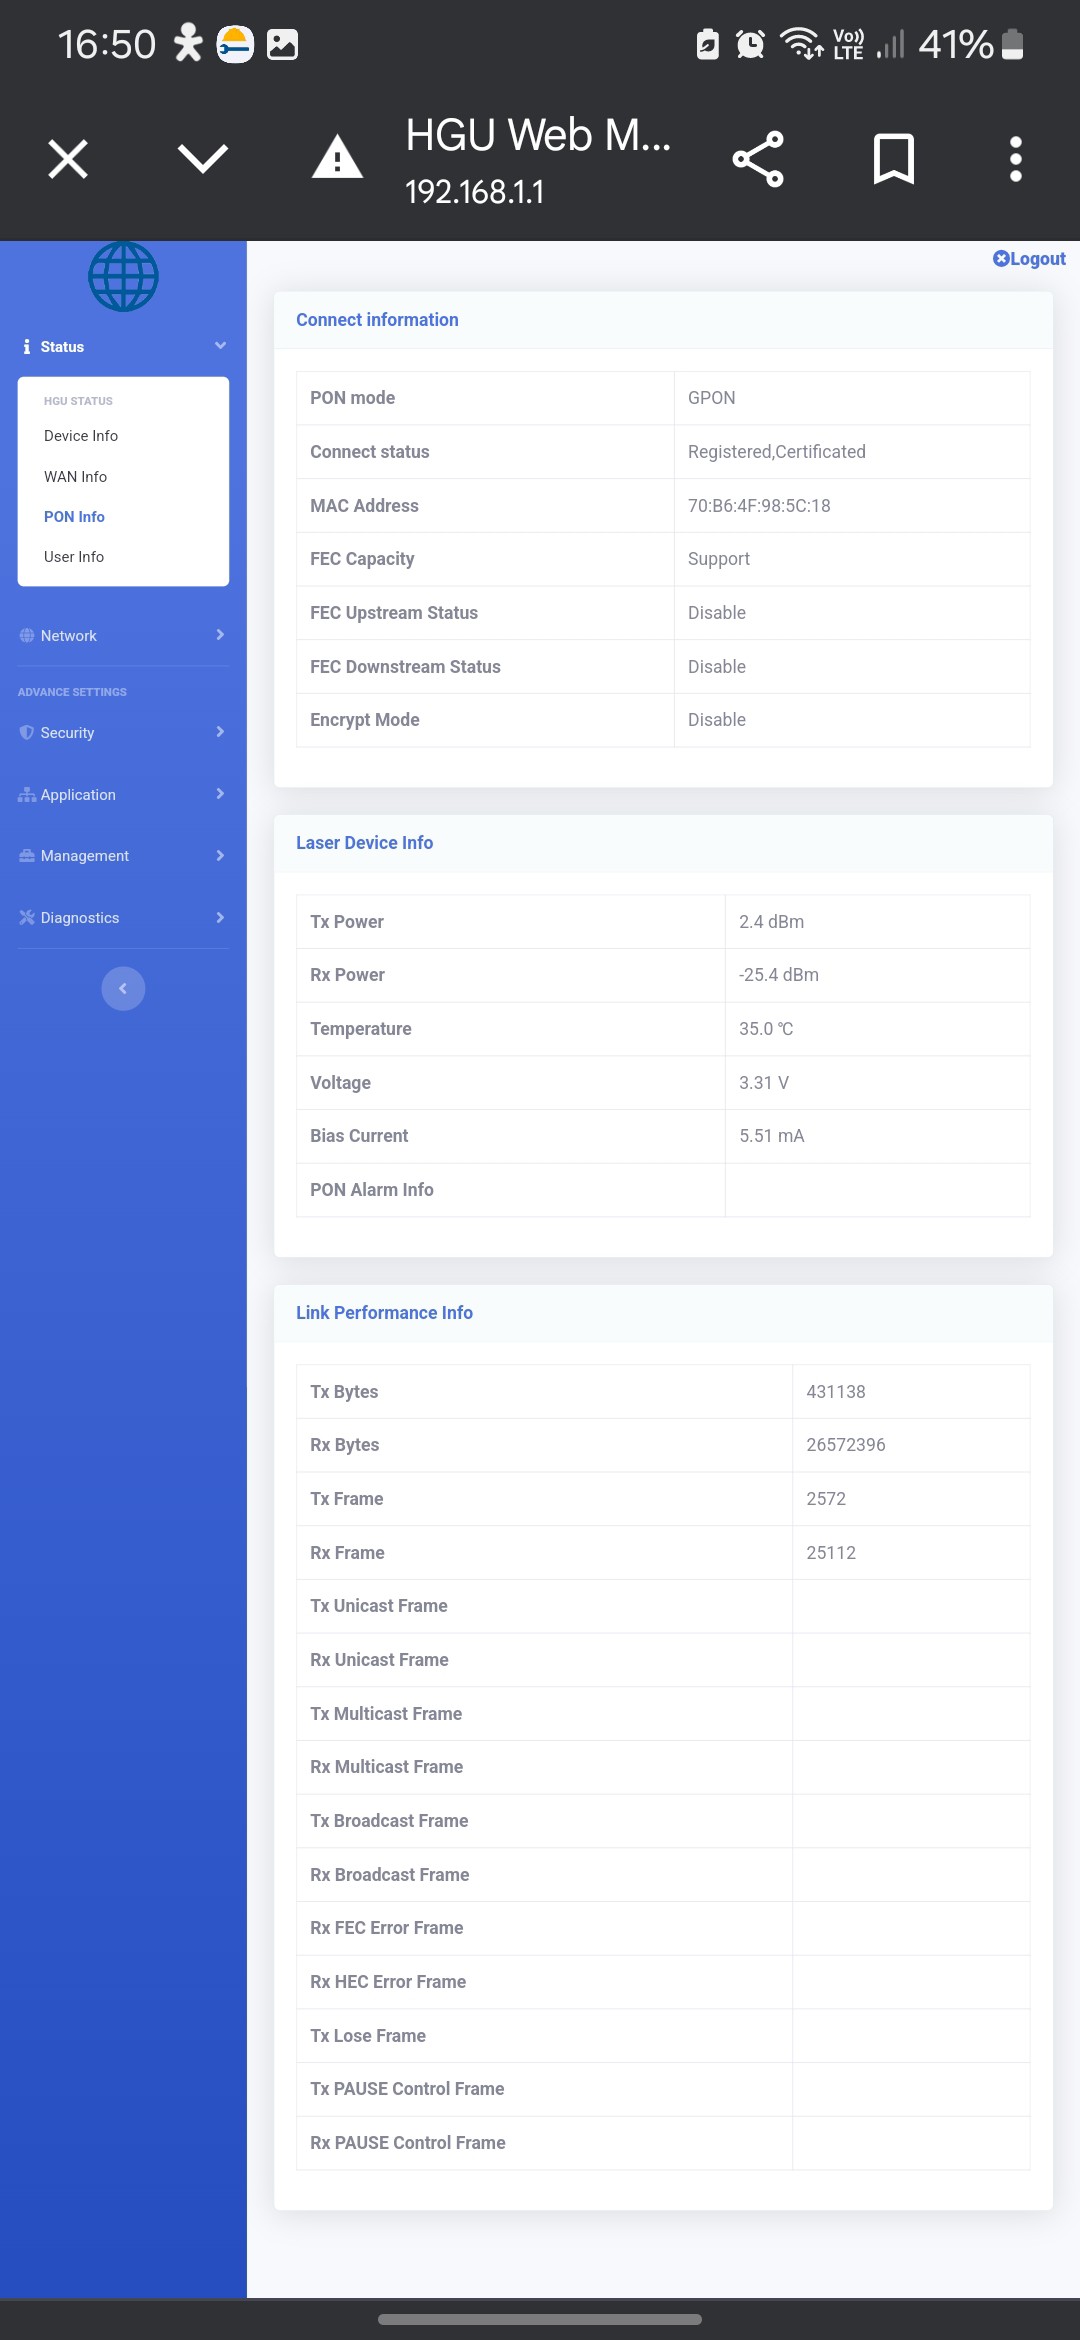Click the Logout link
This screenshot has height=2340, width=1080.
point(1029,259)
